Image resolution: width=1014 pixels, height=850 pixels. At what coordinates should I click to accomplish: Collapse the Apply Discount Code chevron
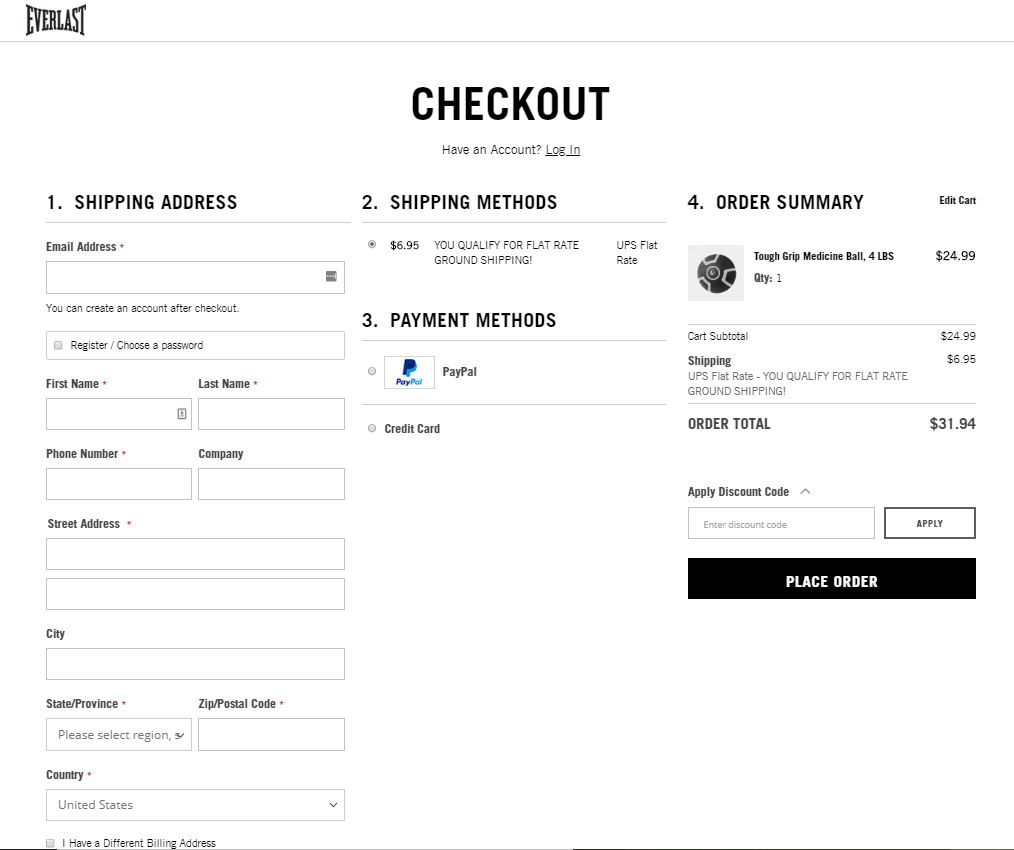(805, 492)
